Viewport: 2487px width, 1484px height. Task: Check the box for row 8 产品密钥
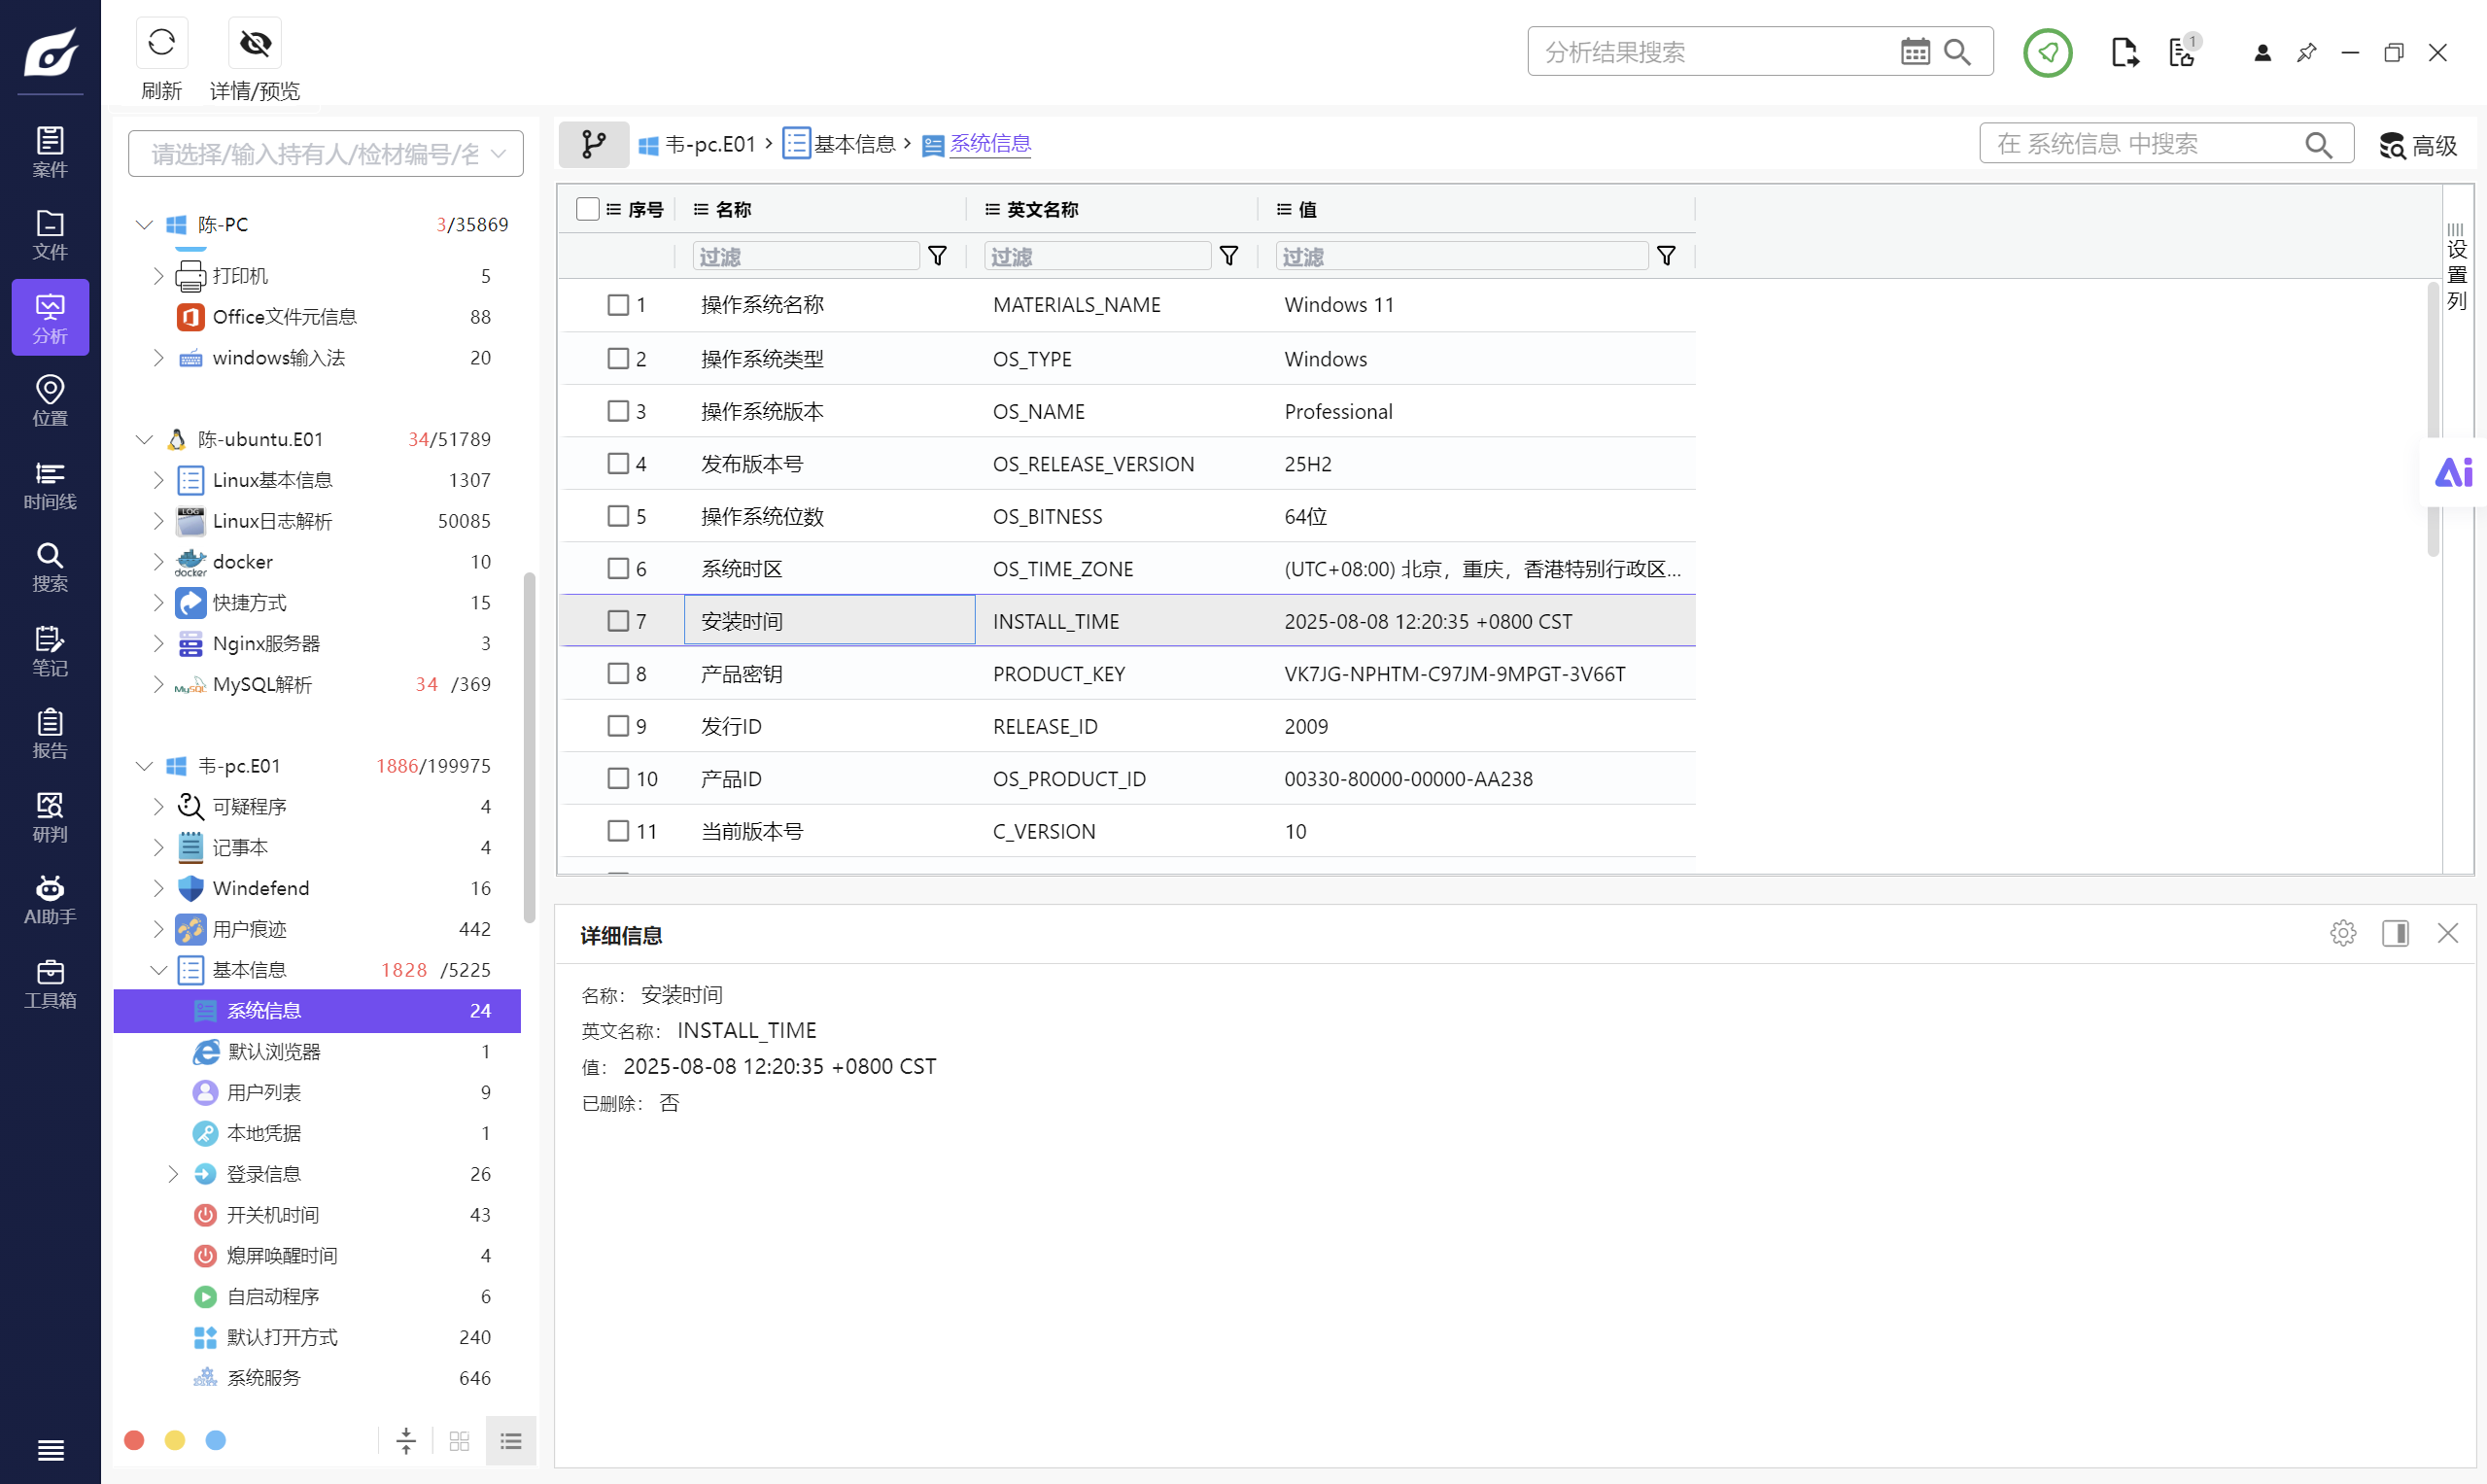pos(618,673)
